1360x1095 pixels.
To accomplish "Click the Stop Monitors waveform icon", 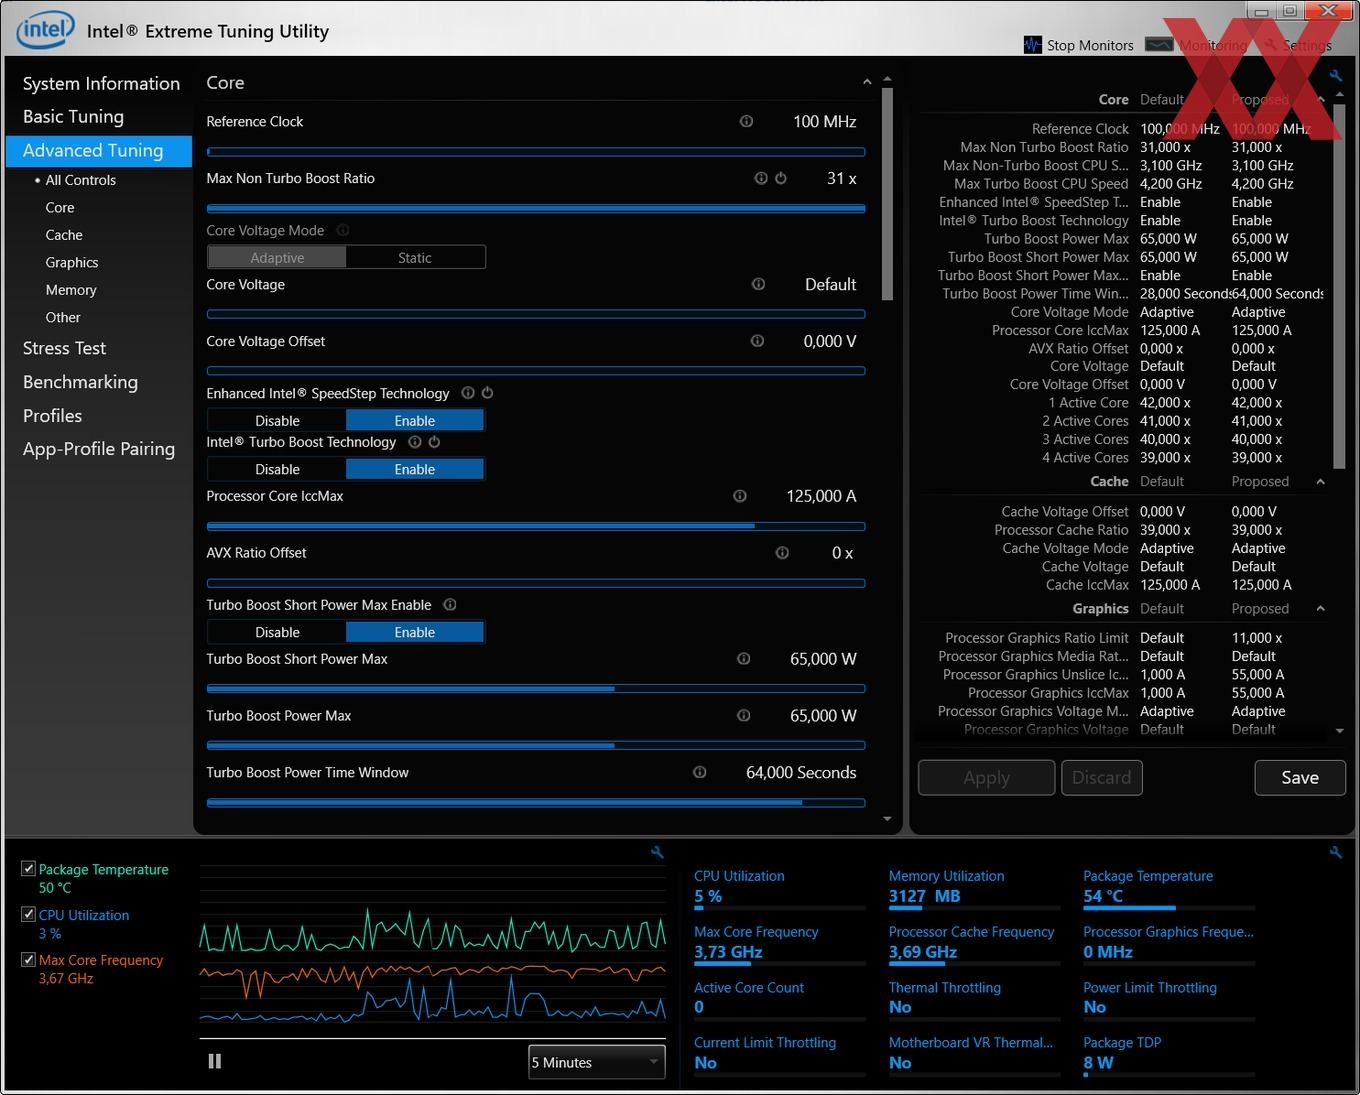I will click(1033, 45).
